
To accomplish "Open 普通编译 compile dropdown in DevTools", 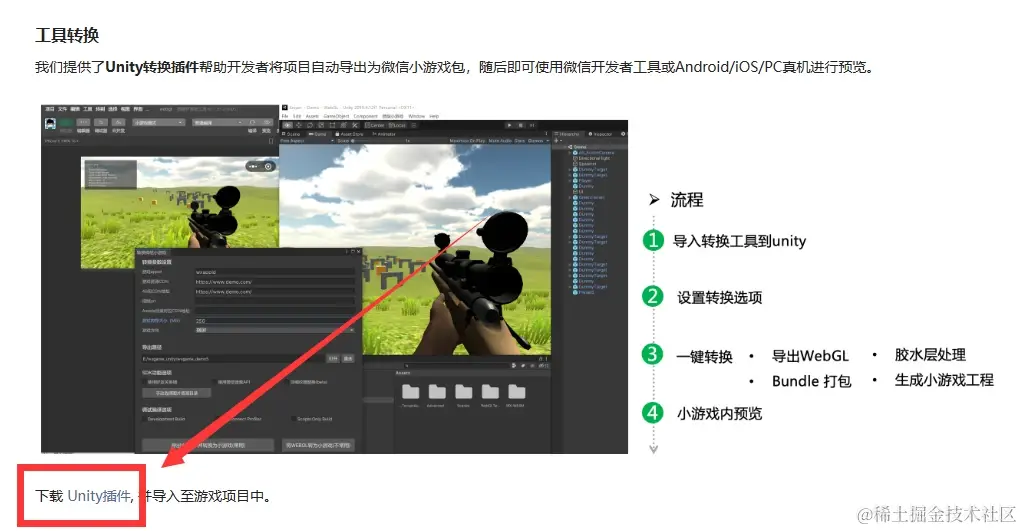I will 218,123.
